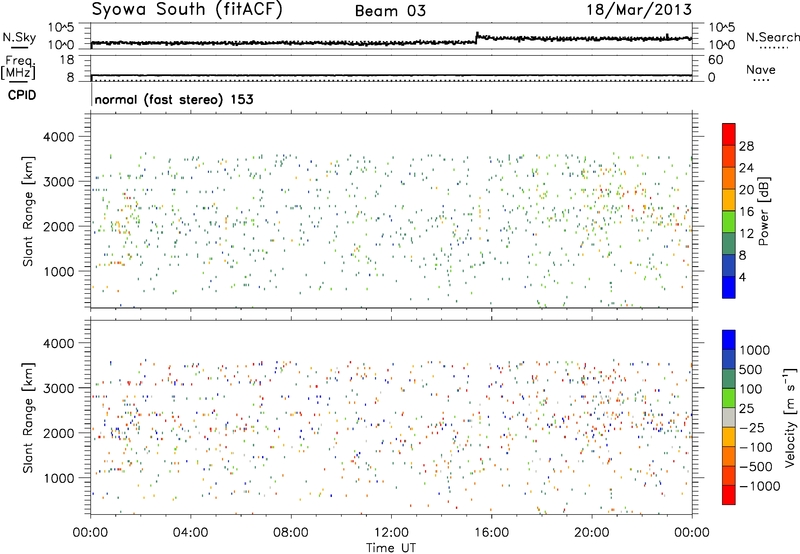Click the '04:00' time tick label
The image size is (800, 554).
[x=190, y=533]
